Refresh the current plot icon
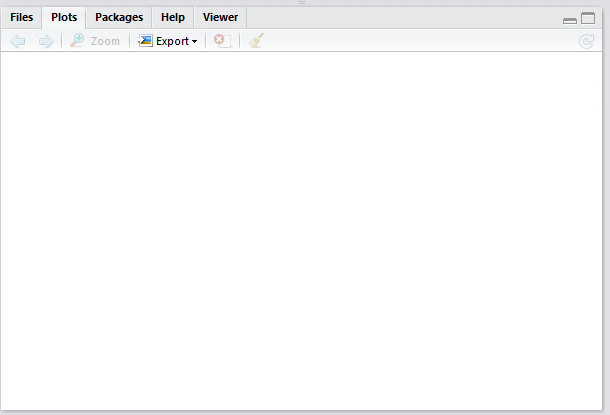The height and width of the screenshot is (415, 610). (586, 41)
